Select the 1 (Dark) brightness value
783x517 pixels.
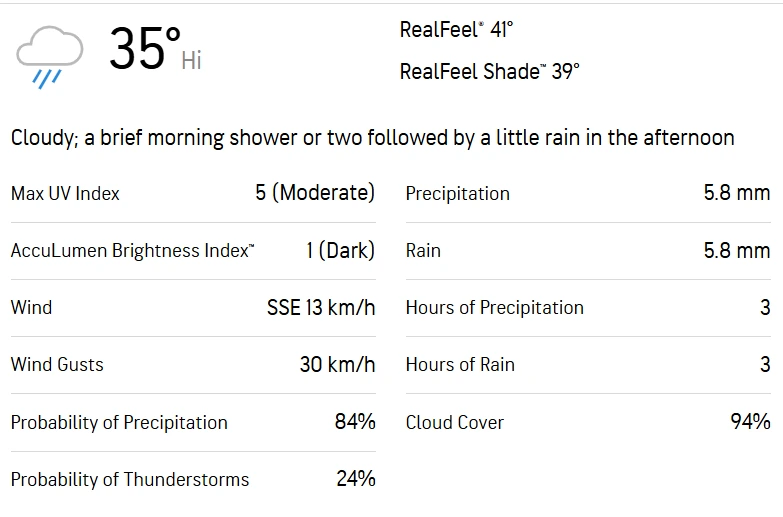tap(340, 251)
